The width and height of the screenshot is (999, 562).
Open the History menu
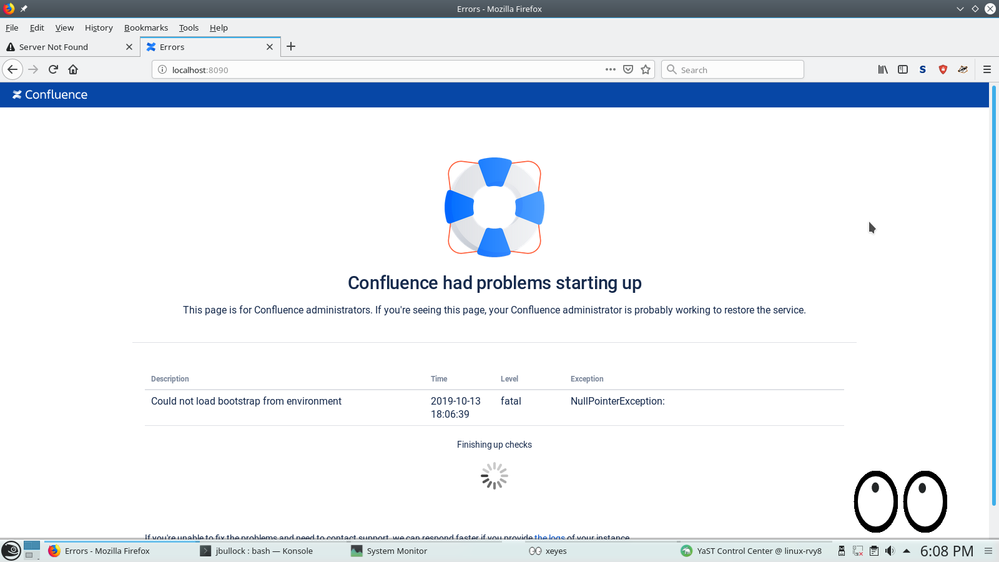pyautogui.click(x=99, y=27)
